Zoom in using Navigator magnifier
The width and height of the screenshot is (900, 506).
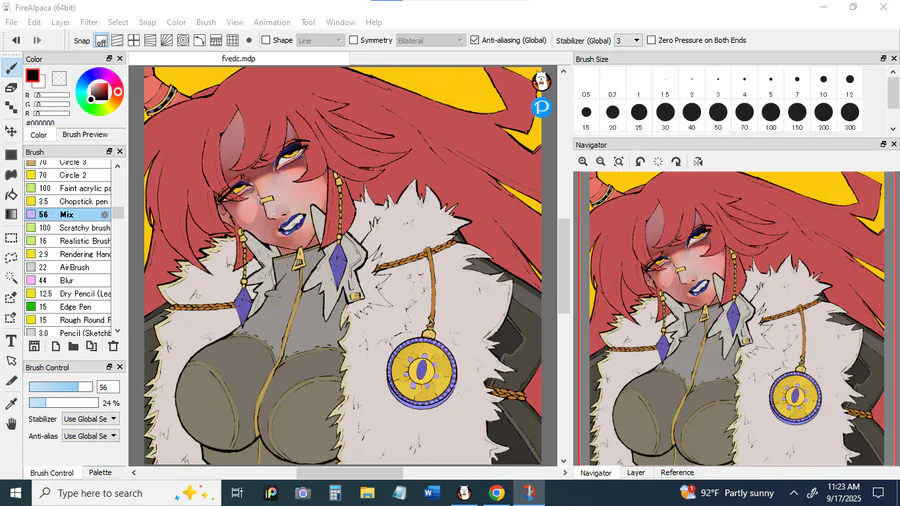(x=583, y=162)
